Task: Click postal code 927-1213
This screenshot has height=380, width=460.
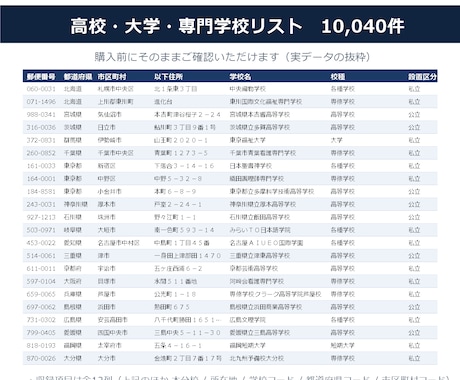Action: (x=41, y=217)
